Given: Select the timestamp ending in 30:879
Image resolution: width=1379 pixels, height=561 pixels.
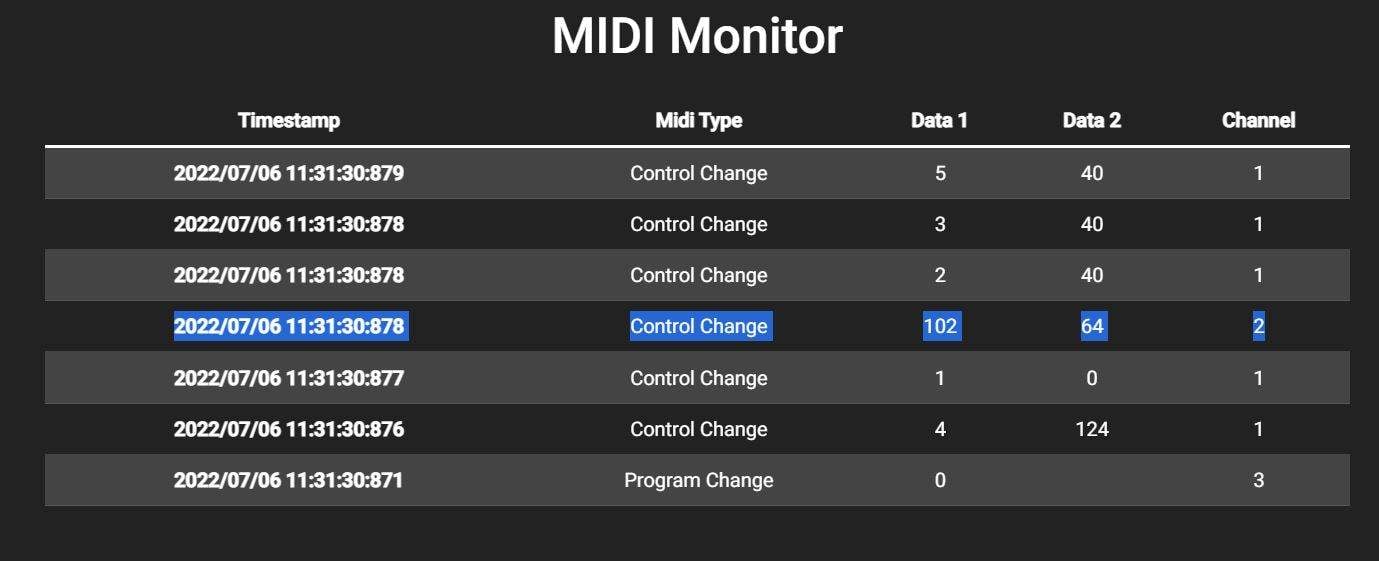Looking at the screenshot, I should coord(289,173).
